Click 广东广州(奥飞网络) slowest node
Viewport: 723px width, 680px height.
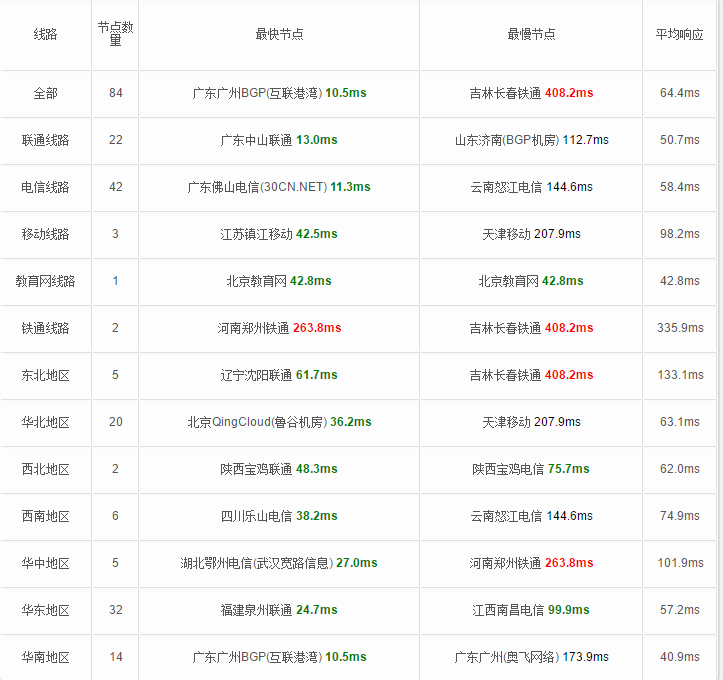507,657
